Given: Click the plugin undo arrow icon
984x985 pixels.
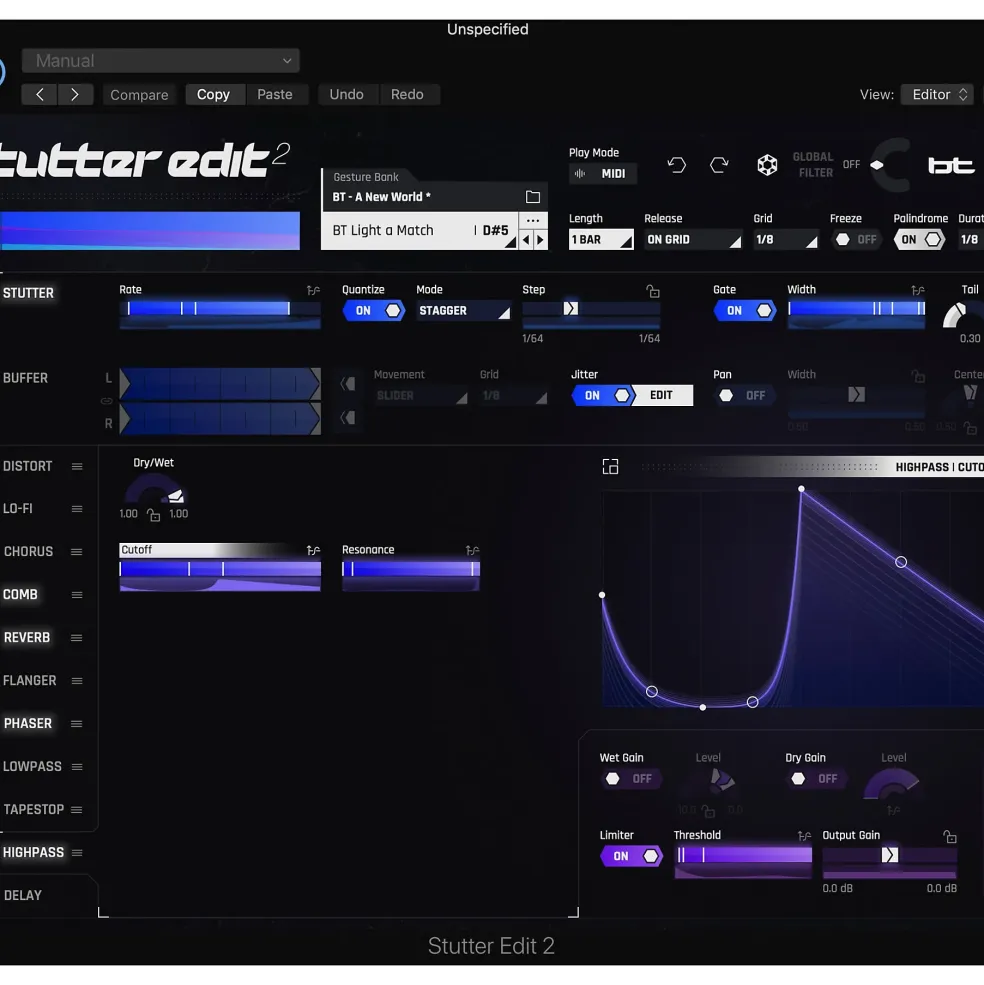Looking at the screenshot, I should click(x=677, y=165).
